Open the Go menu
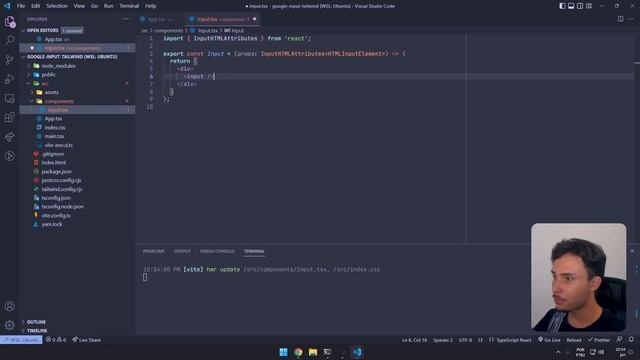Viewport: 640px width, 360px height. click(94, 6)
